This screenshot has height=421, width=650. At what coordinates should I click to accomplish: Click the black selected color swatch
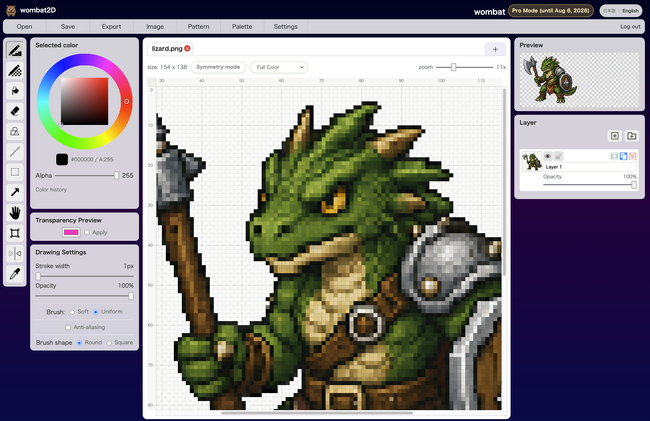click(x=62, y=160)
